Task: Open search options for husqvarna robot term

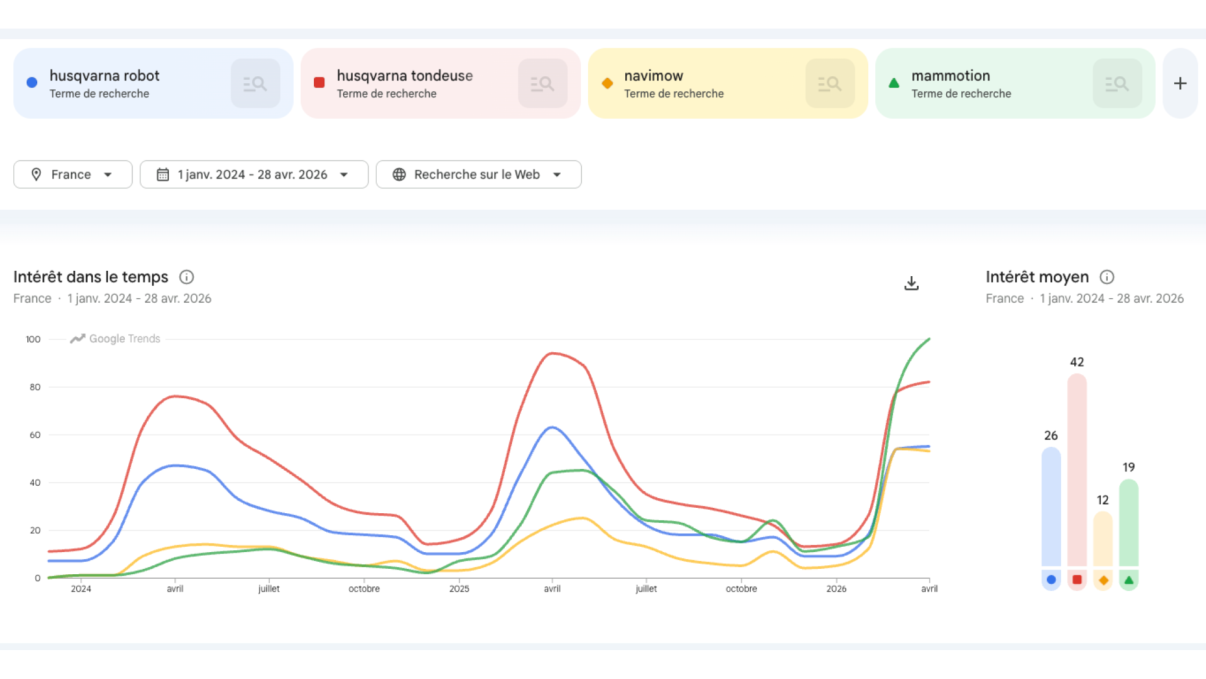Action: 254,83
